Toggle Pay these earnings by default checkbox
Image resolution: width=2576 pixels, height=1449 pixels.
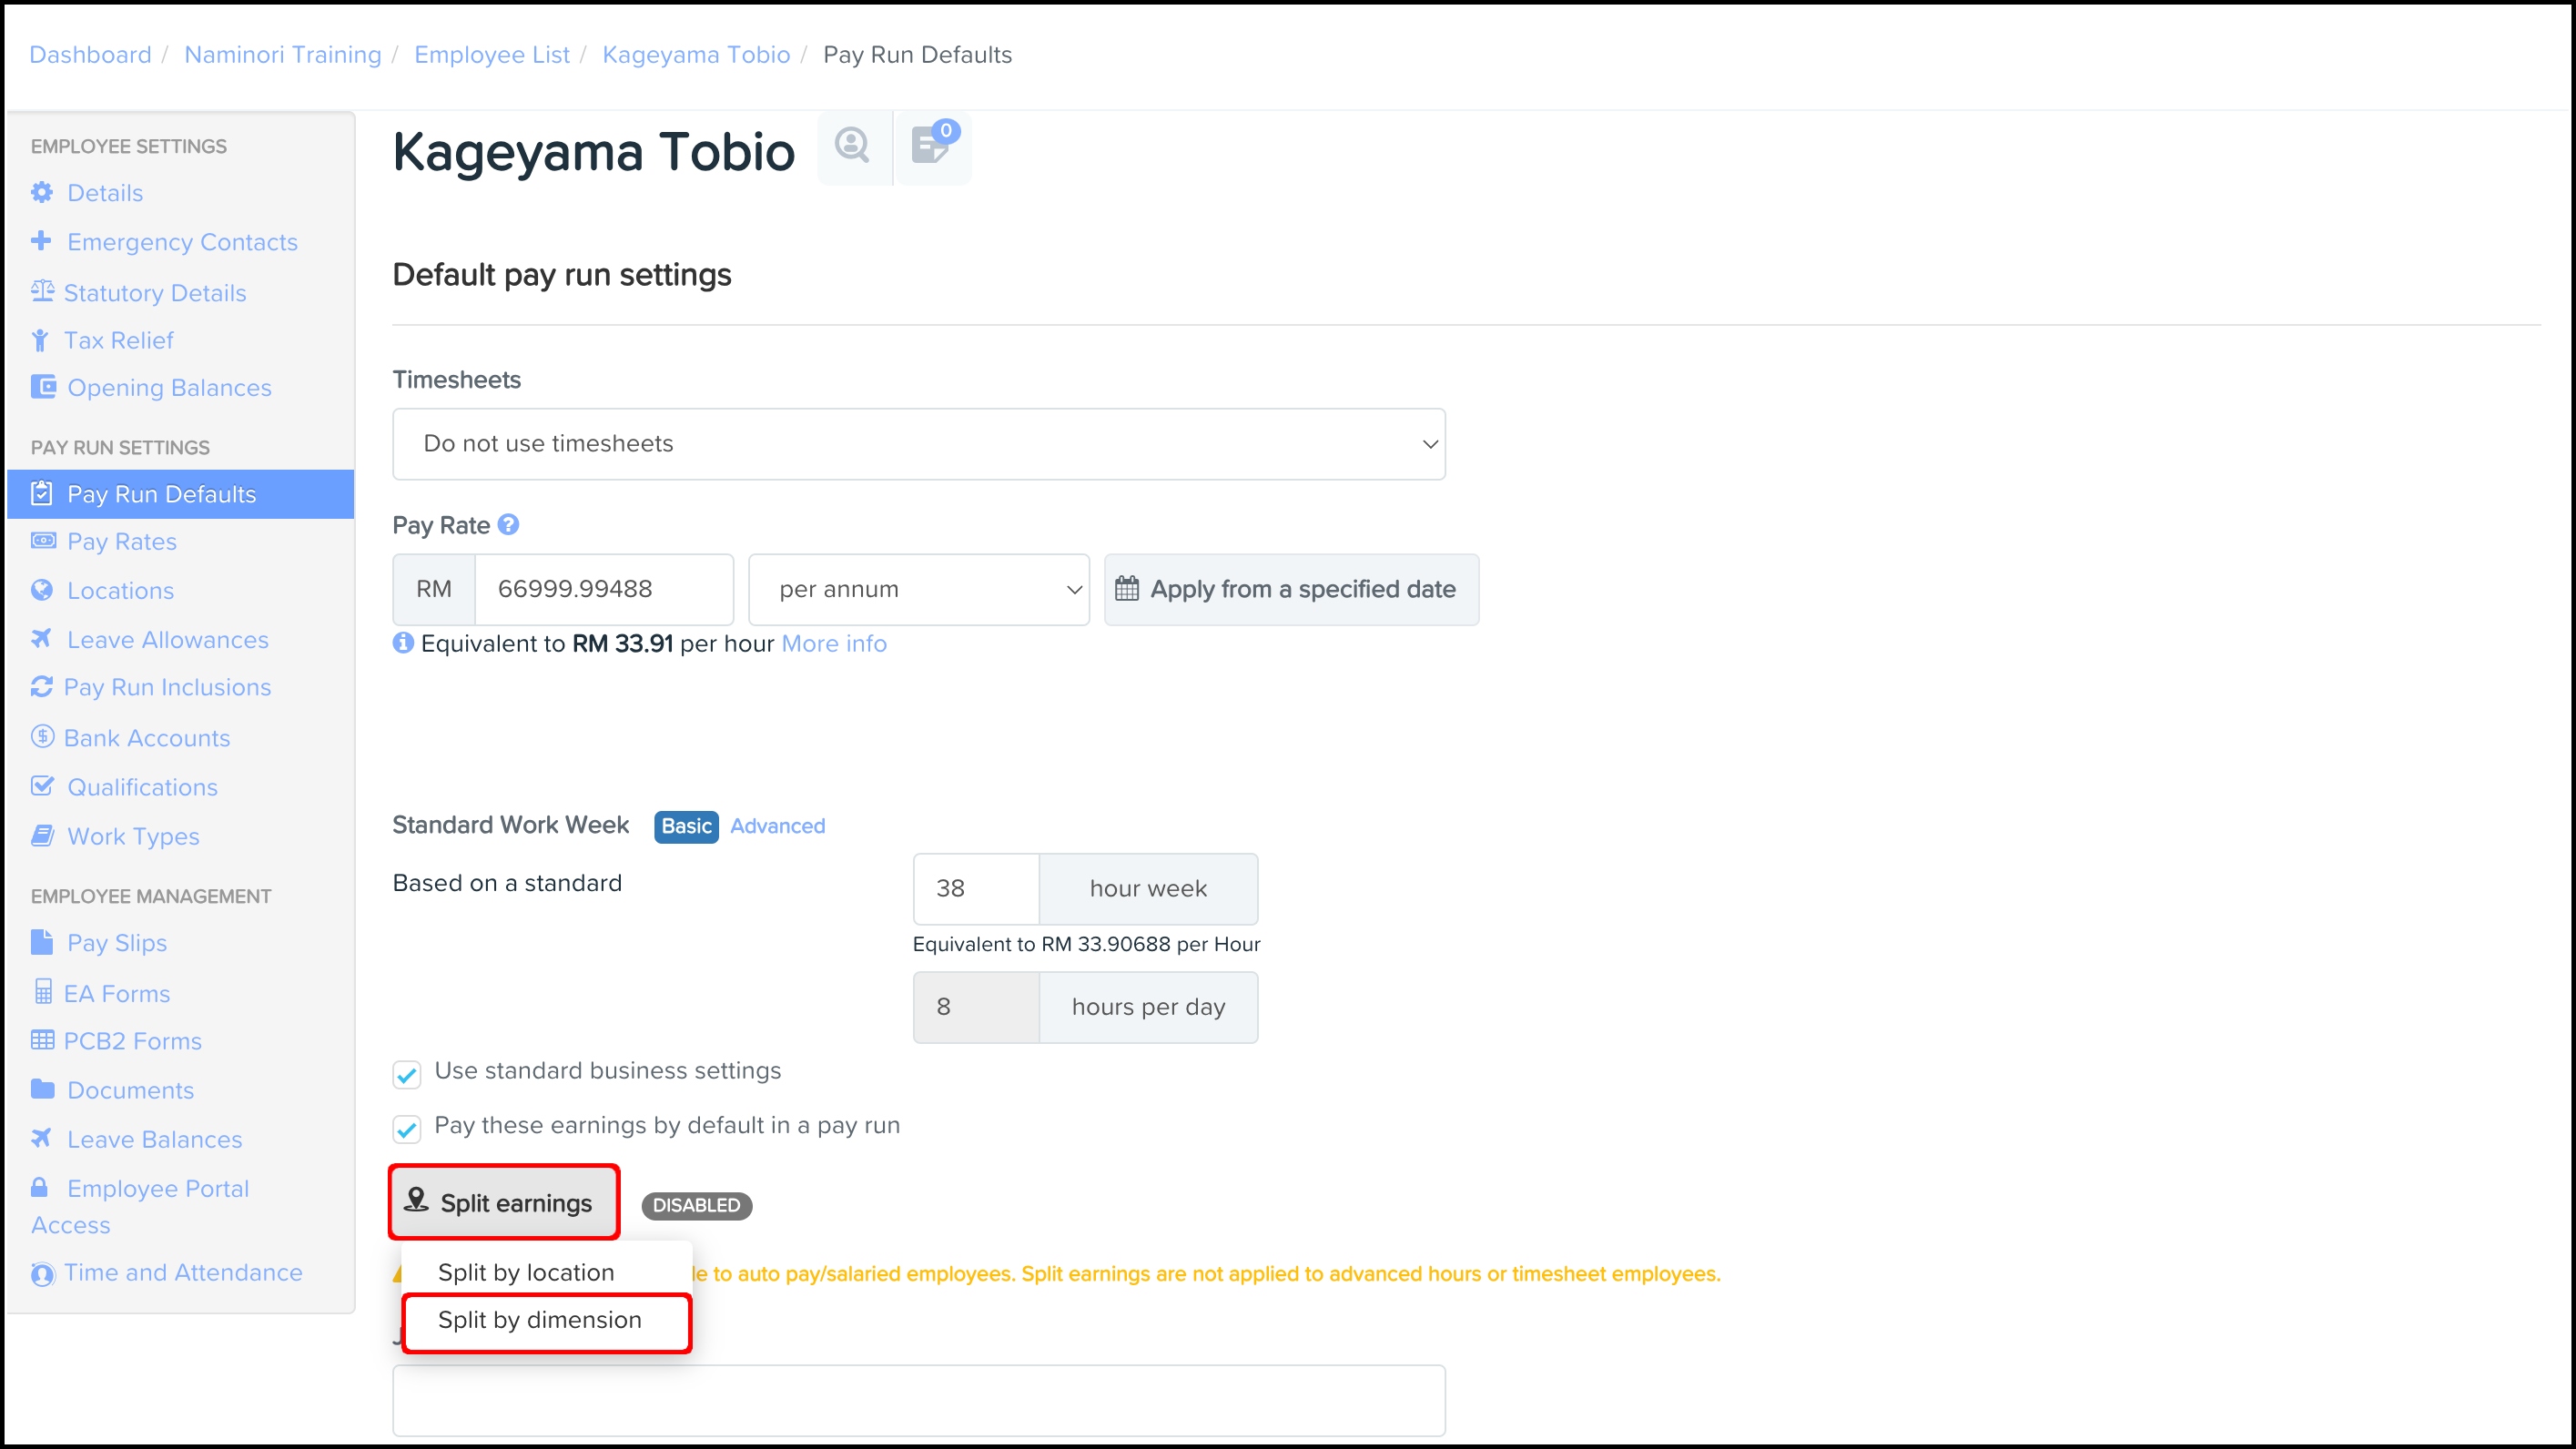point(407,1129)
